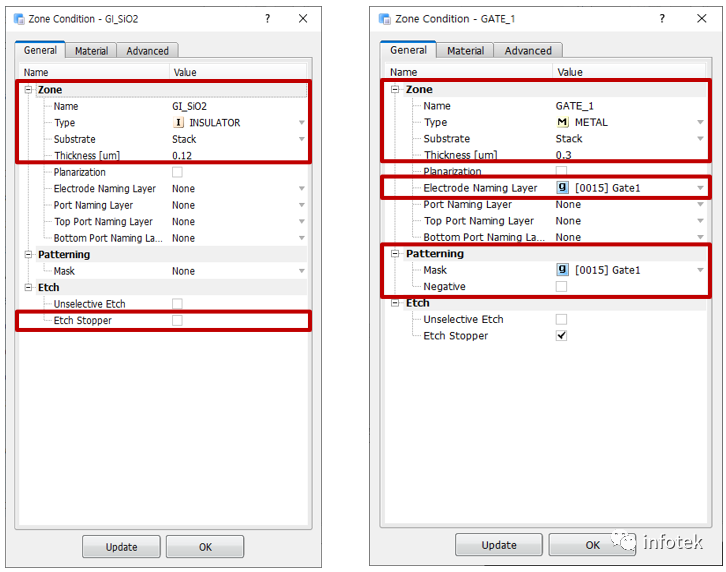
Task: Click the Name column header in GATE_1 dialog
Action: [469, 72]
